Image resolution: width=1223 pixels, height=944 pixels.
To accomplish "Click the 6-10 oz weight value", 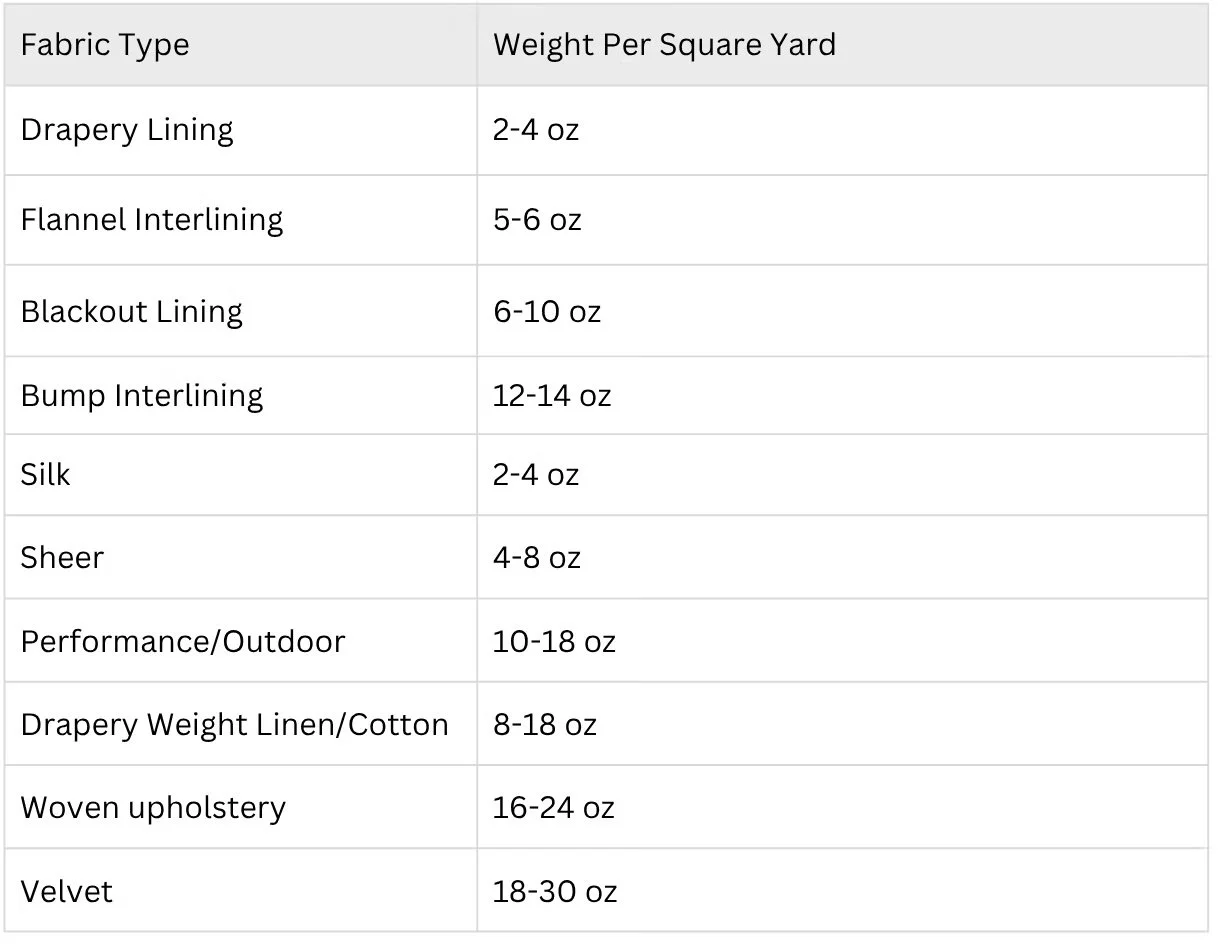I will click(547, 311).
